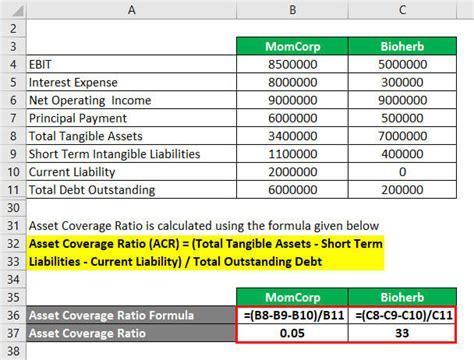The image size is (474, 360).
Task: Select Bioherb principal payment 500000
Action: (x=402, y=118)
